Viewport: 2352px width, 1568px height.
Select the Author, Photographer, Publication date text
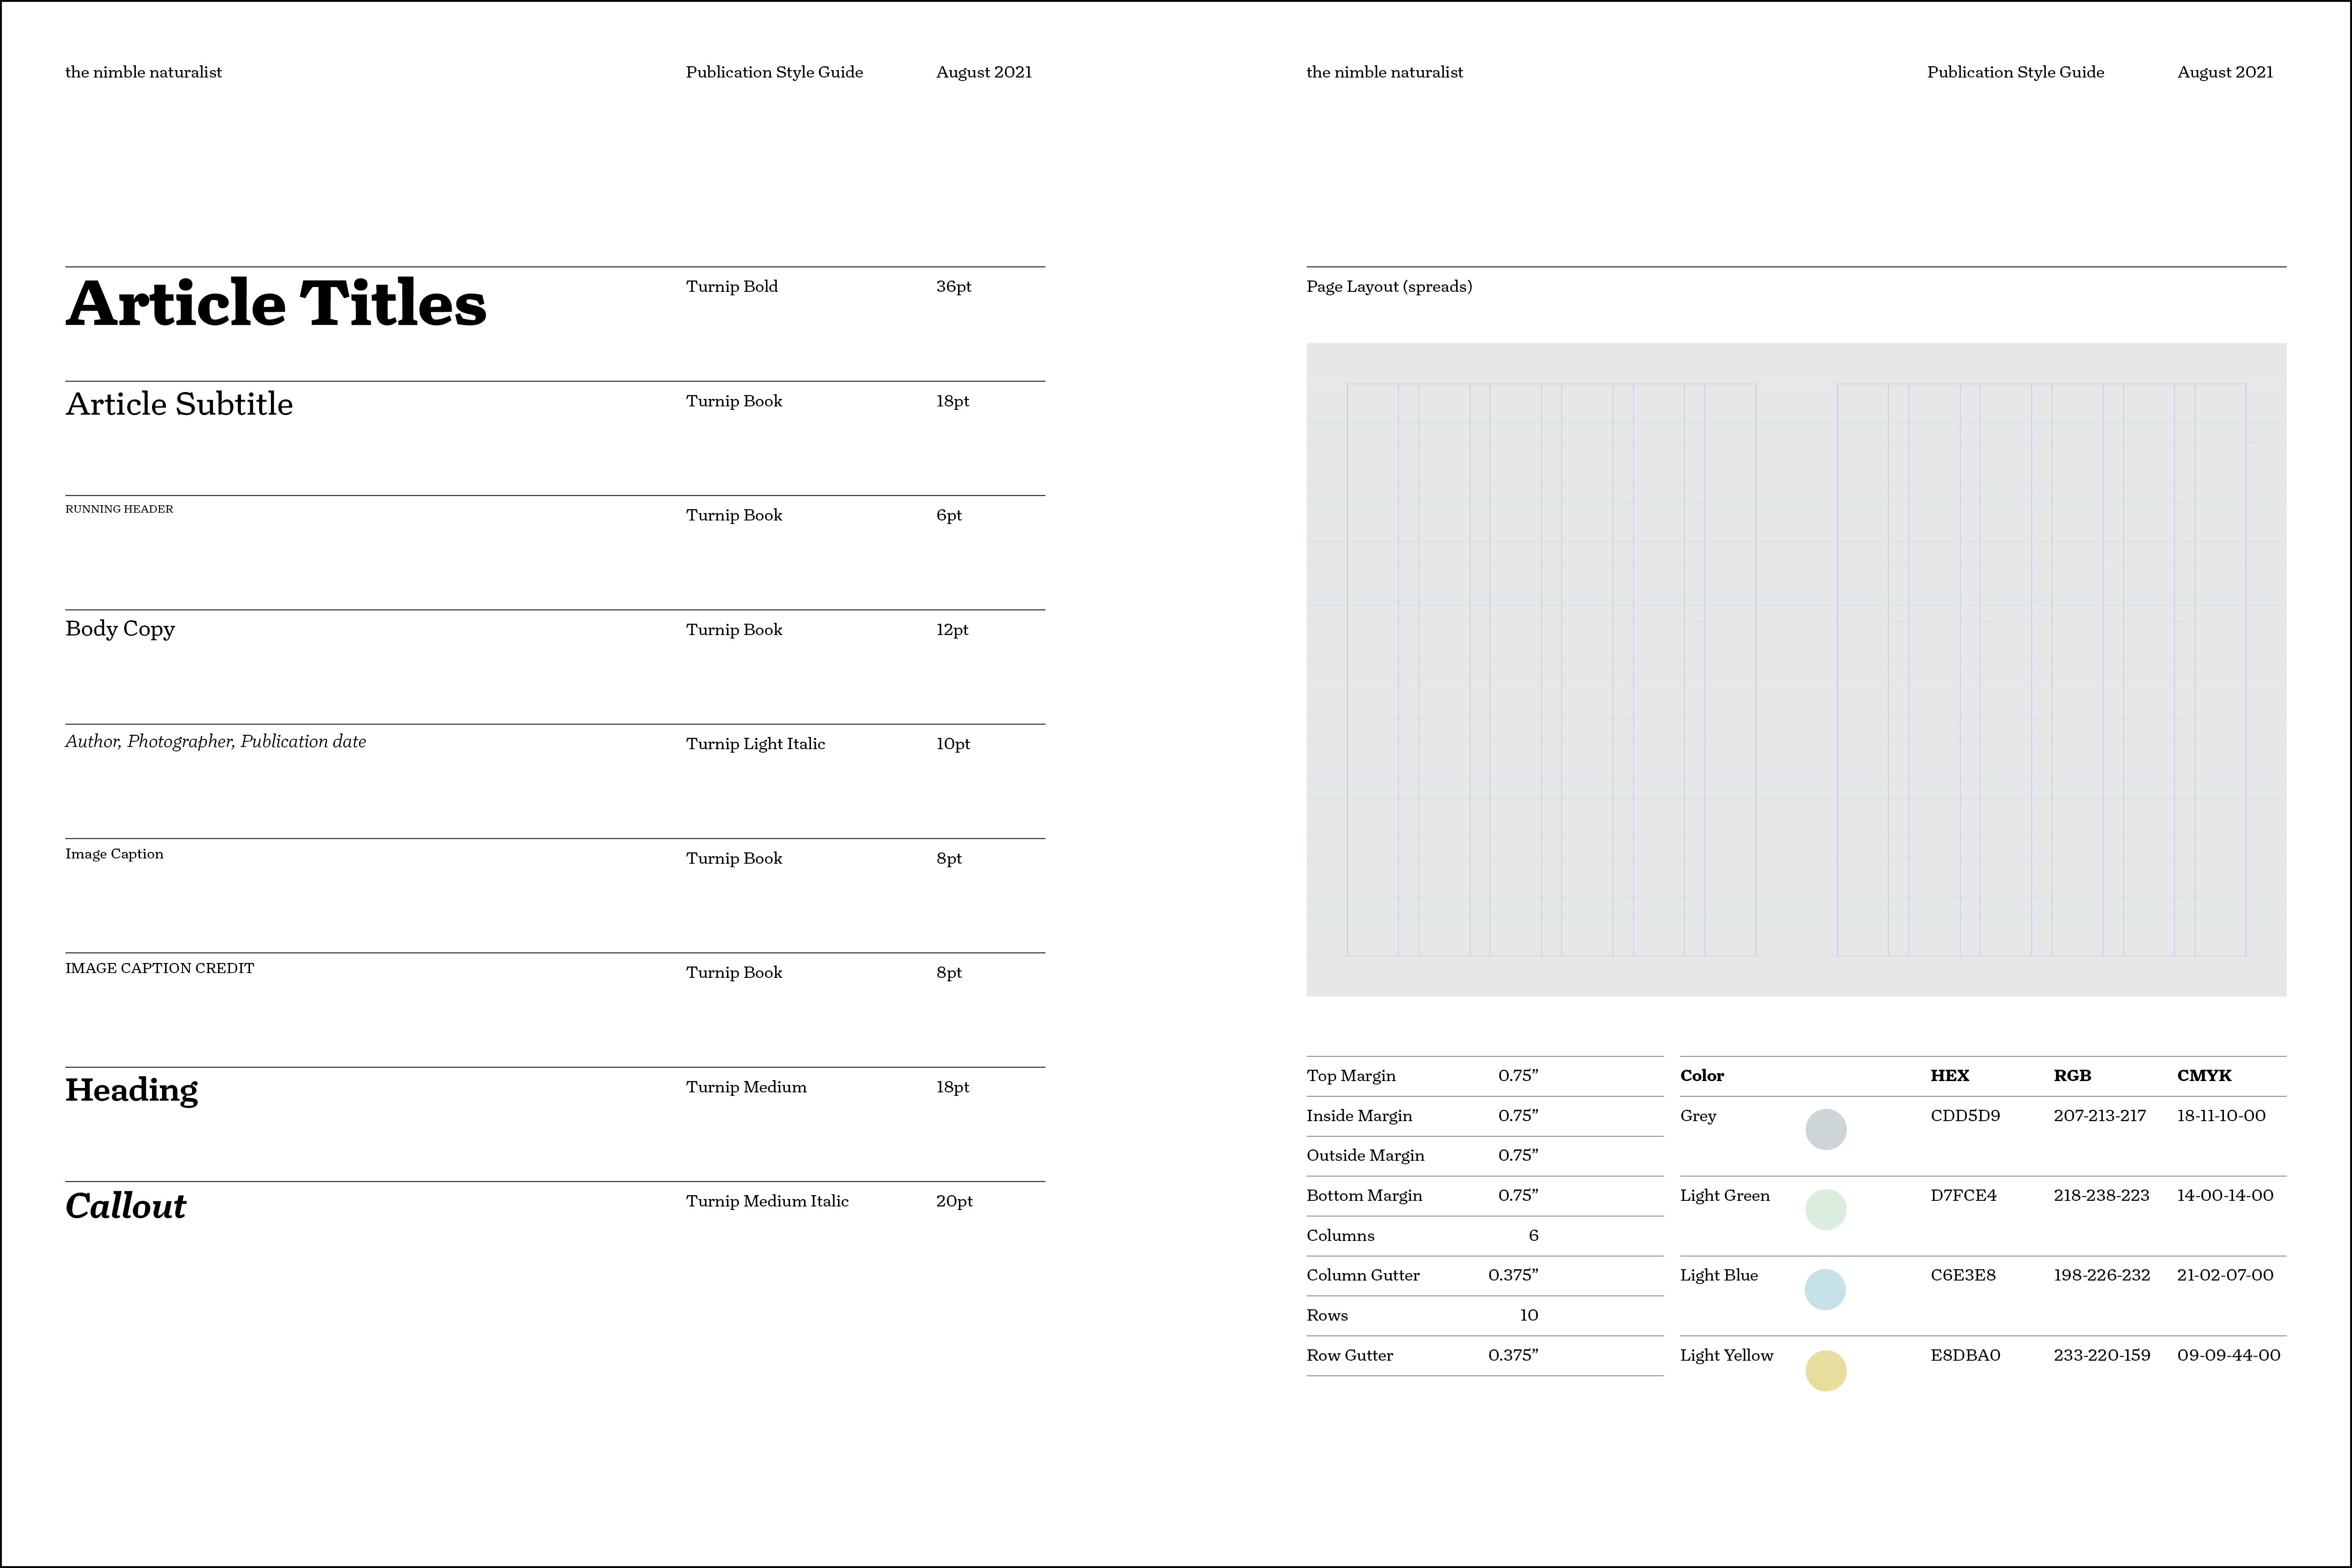(216, 742)
